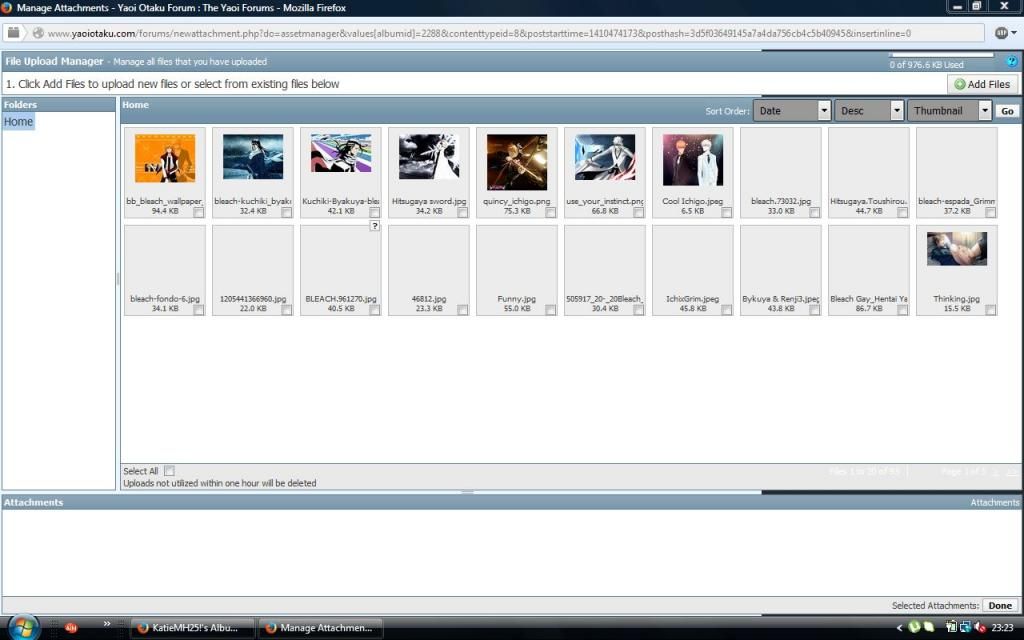Click the volume icon in system tray
This screenshot has height=640, width=1024.
click(980, 627)
